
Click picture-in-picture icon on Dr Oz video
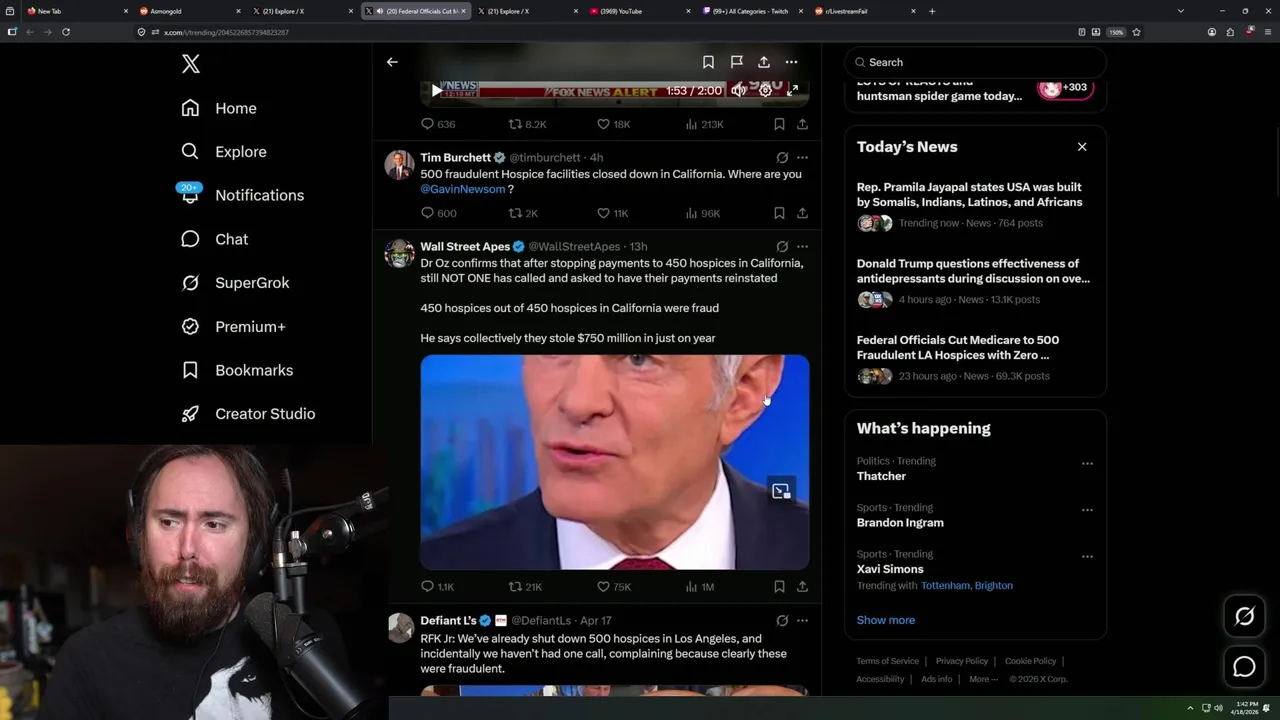781,491
